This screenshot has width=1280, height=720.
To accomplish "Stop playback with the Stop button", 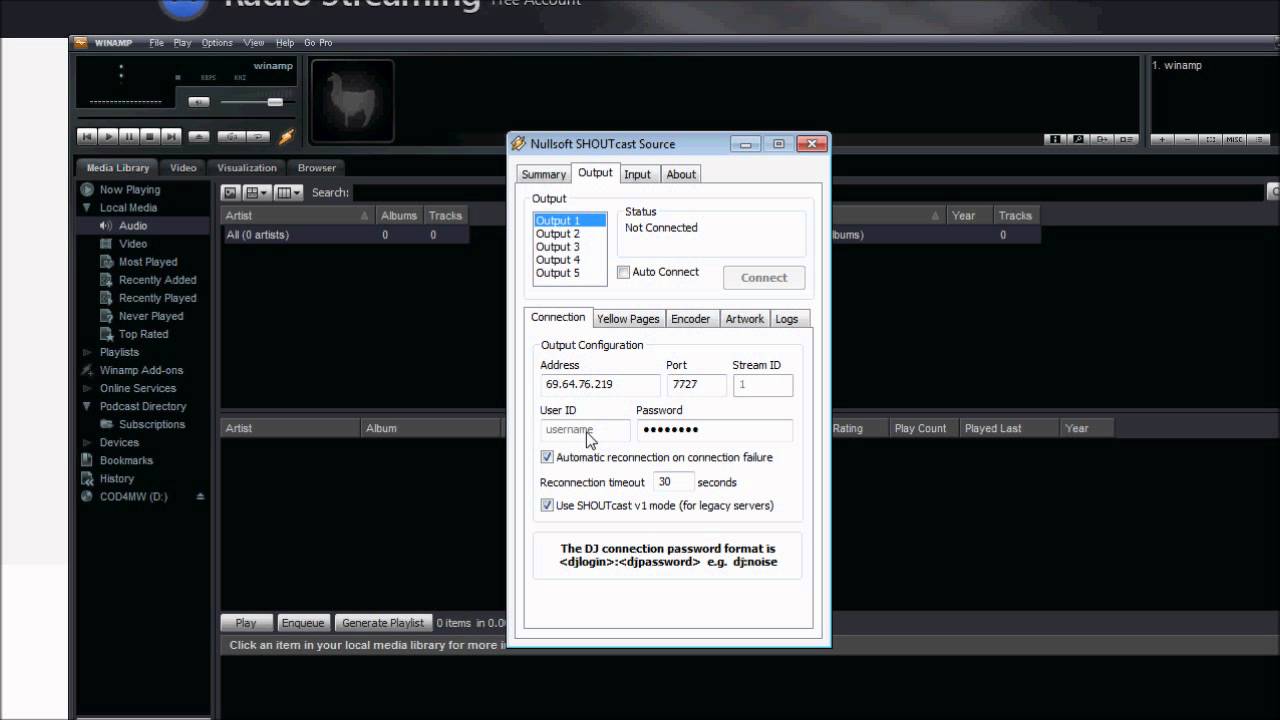I will coord(150,136).
